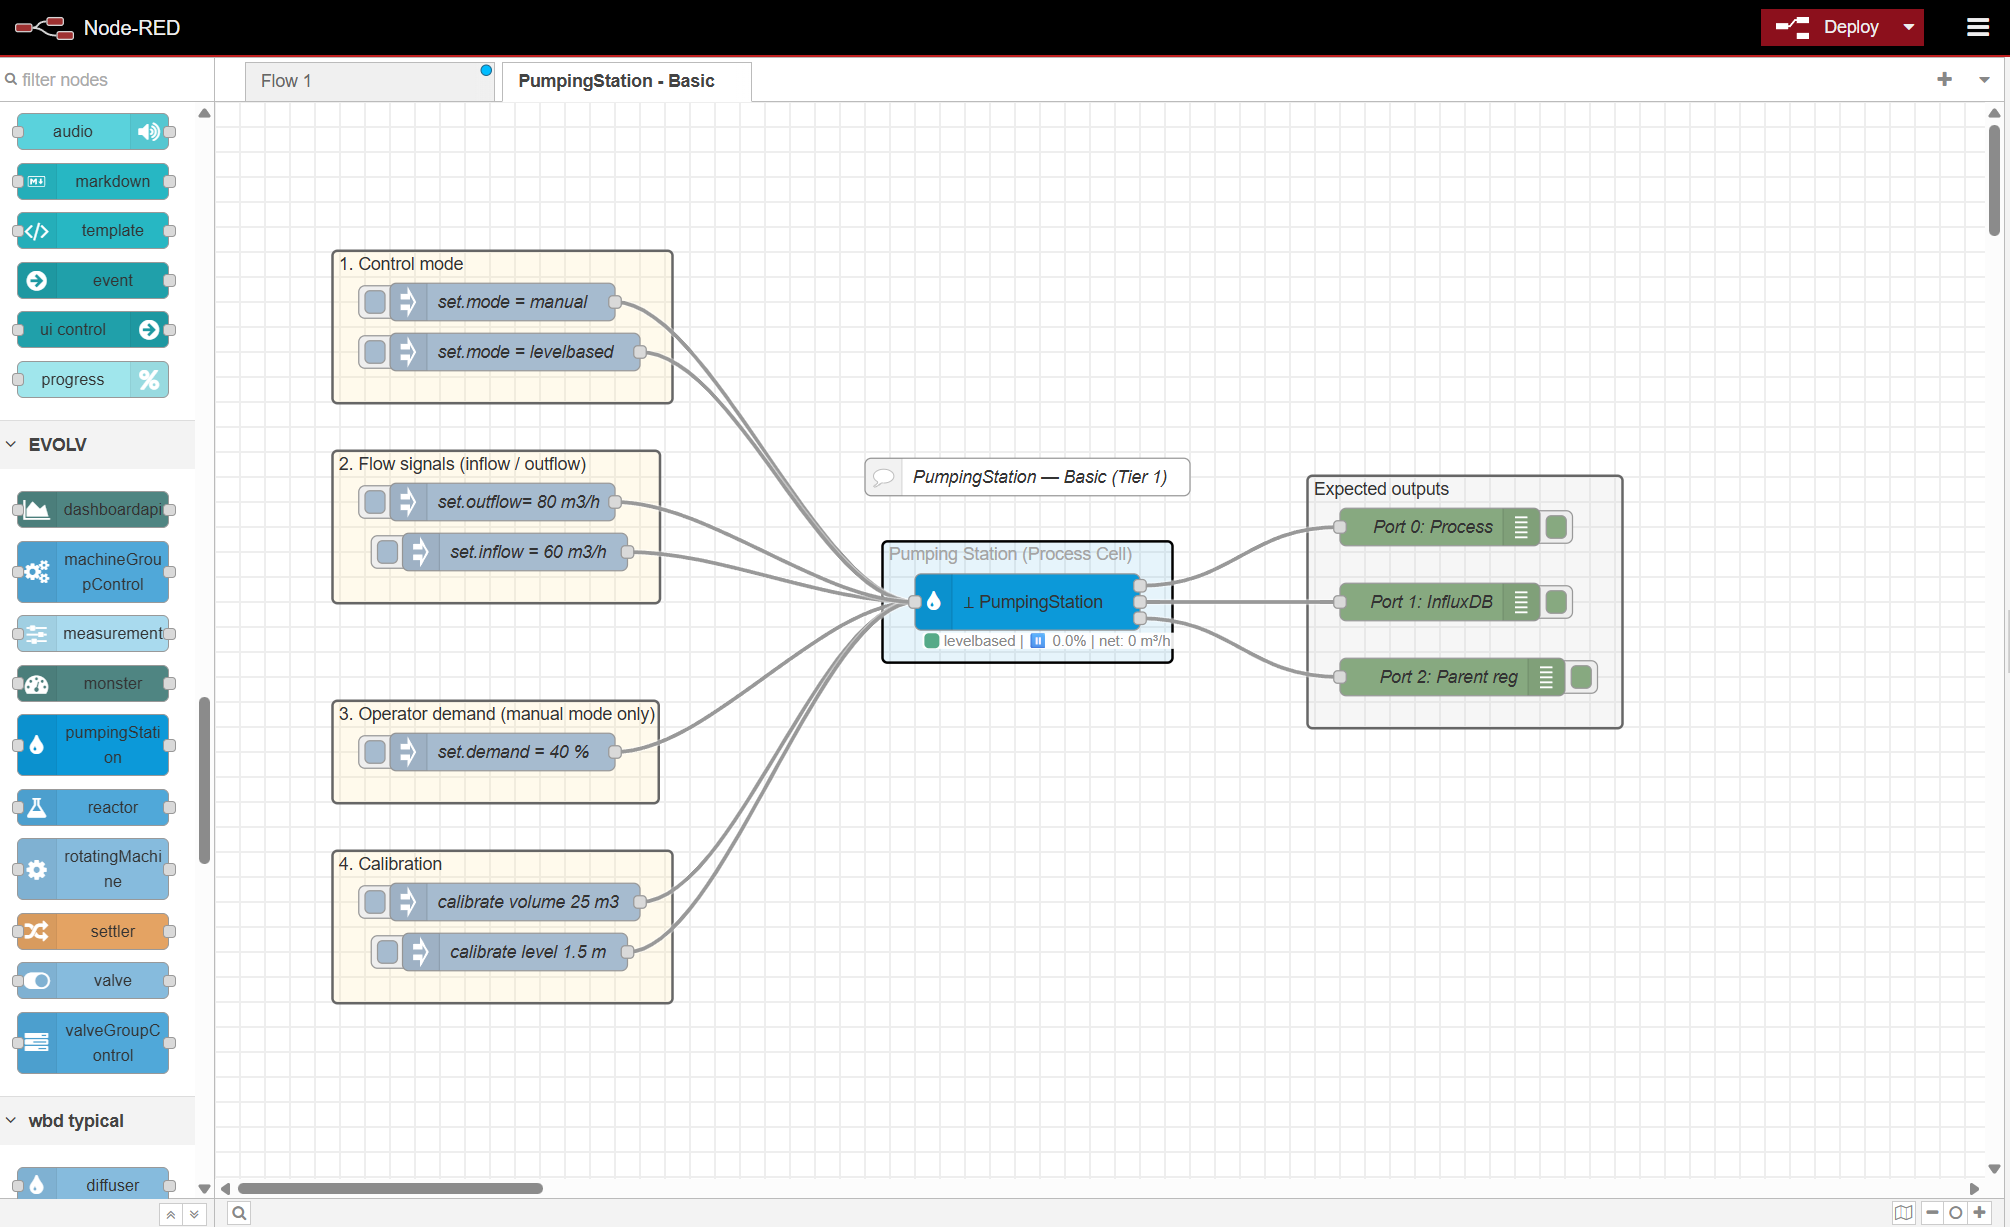Toggle the Port 1: InfluxDB debug output

1556,602
